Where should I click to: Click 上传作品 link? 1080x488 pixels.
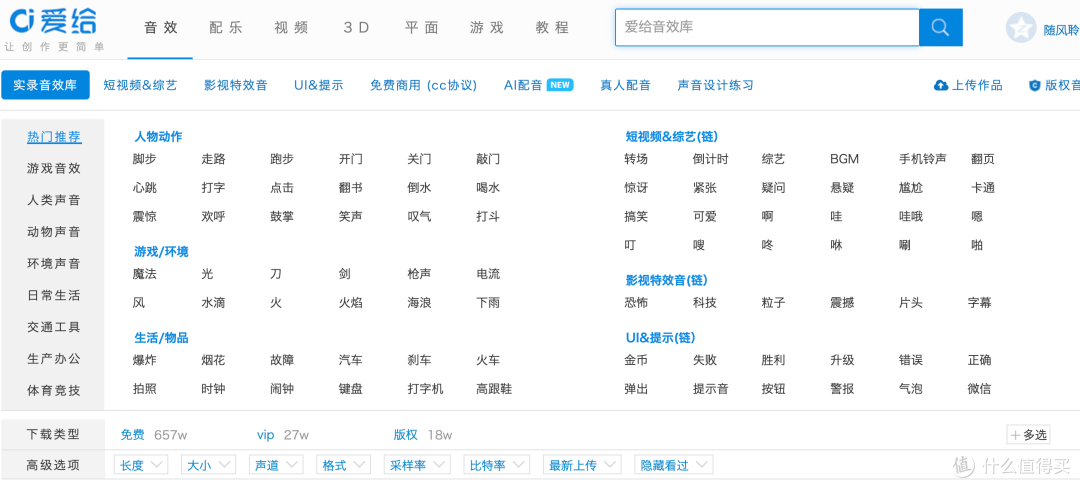(977, 85)
